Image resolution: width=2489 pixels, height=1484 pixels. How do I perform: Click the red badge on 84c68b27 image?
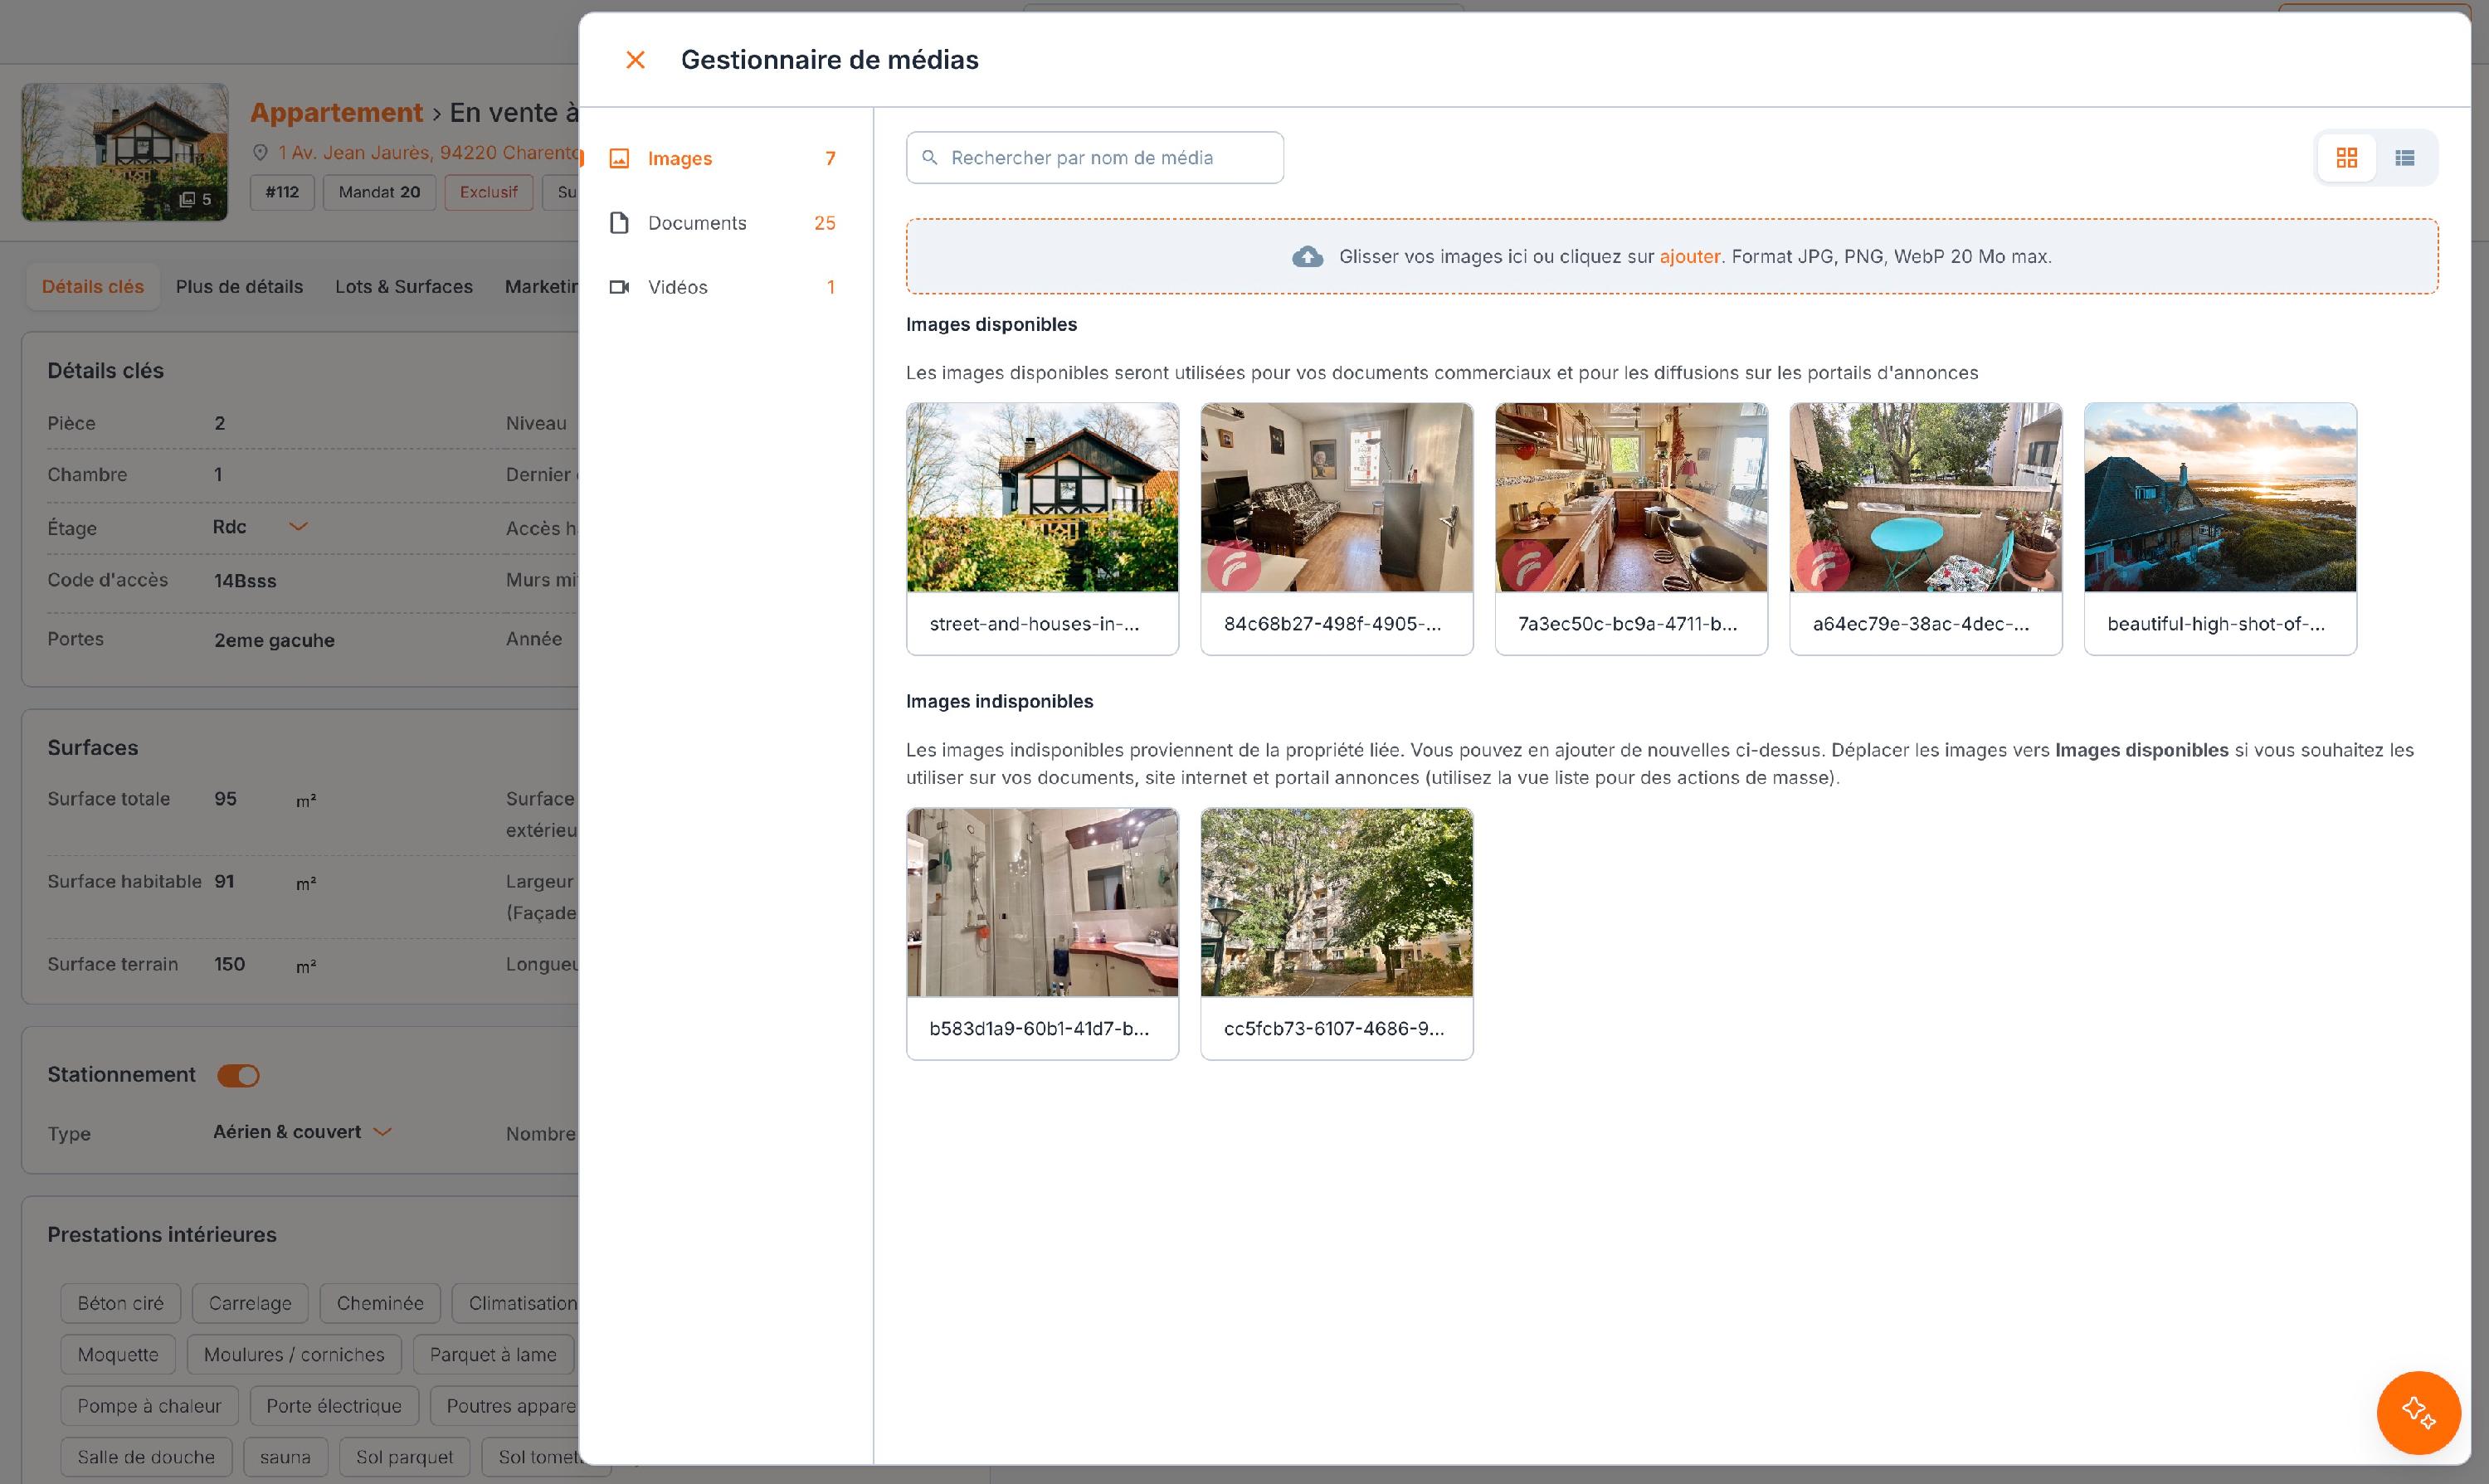pyautogui.click(x=1233, y=568)
